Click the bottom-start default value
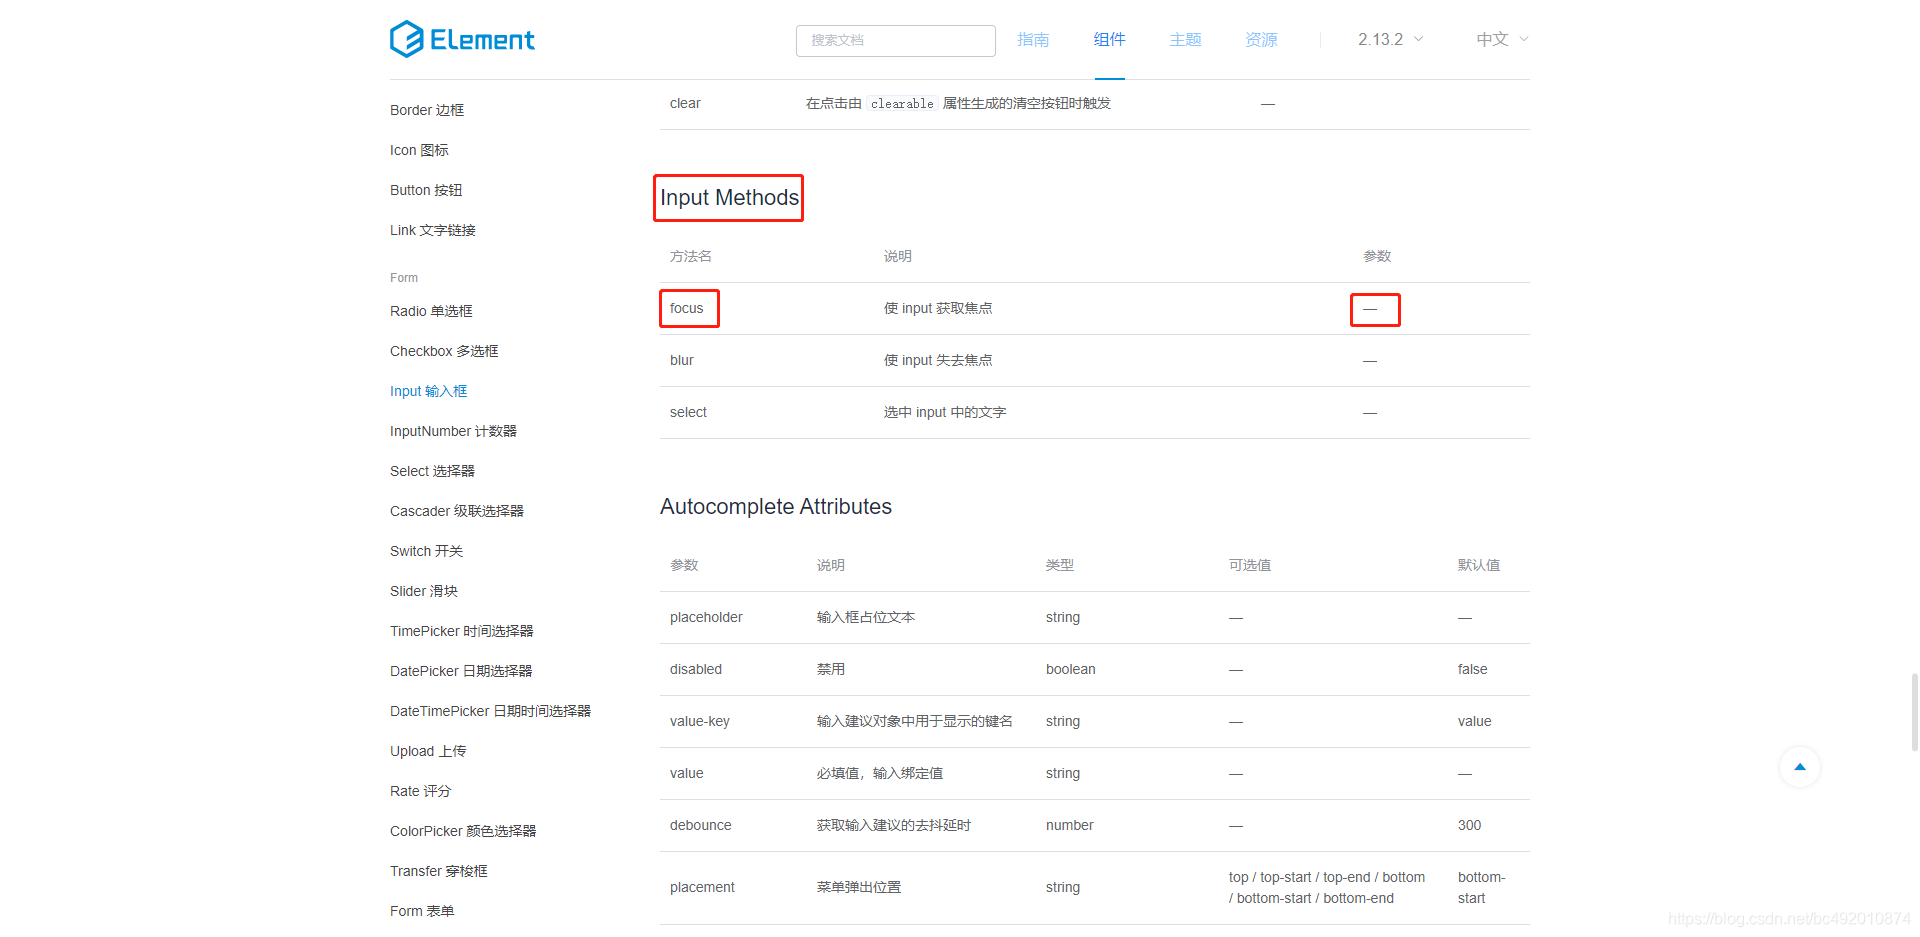Image resolution: width=1920 pixels, height=937 pixels. pyautogui.click(x=1481, y=888)
